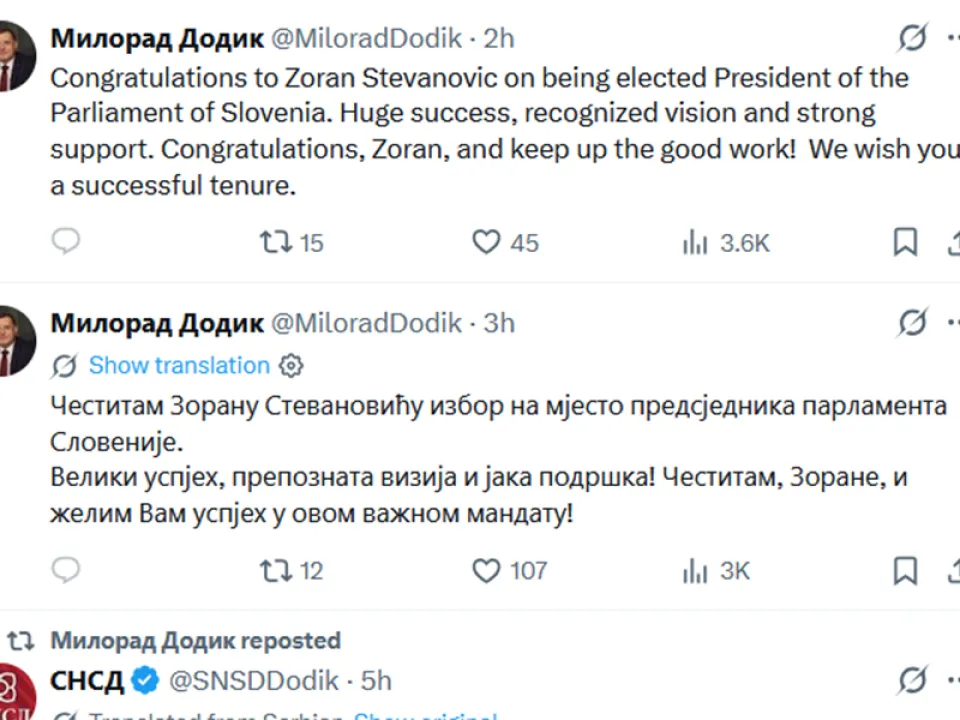Click Милорад Додик reposted label
Image resolution: width=960 pixels, height=720 pixels.
195,640
